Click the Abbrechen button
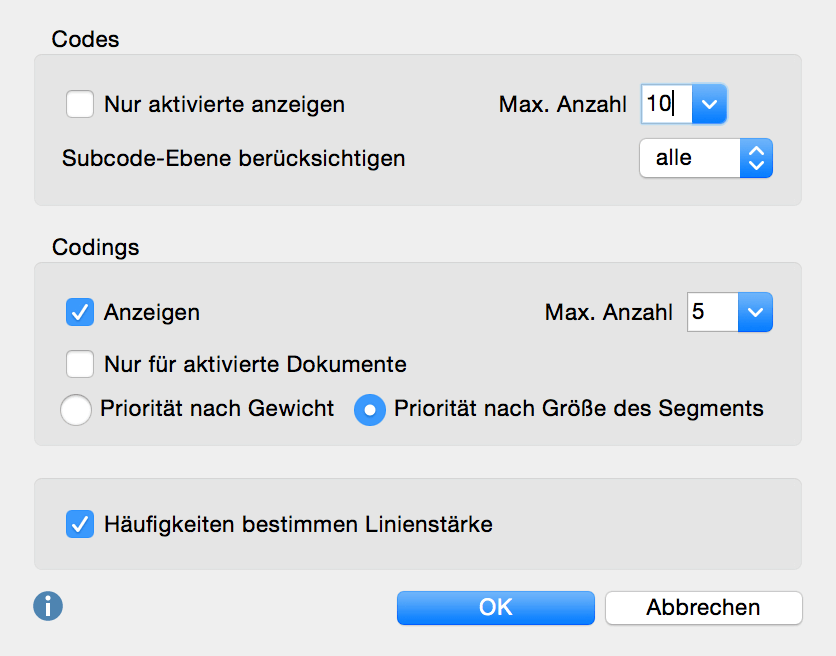Image resolution: width=836 pixels, height=656 pixels. 704,607
